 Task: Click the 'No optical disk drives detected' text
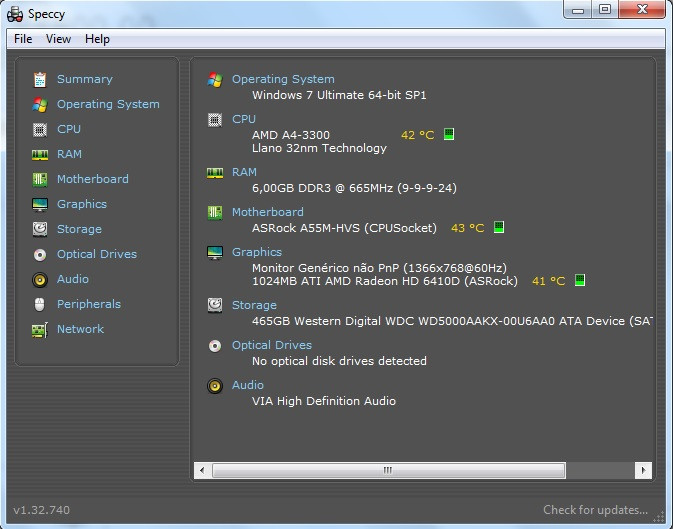tap(339, 361)
